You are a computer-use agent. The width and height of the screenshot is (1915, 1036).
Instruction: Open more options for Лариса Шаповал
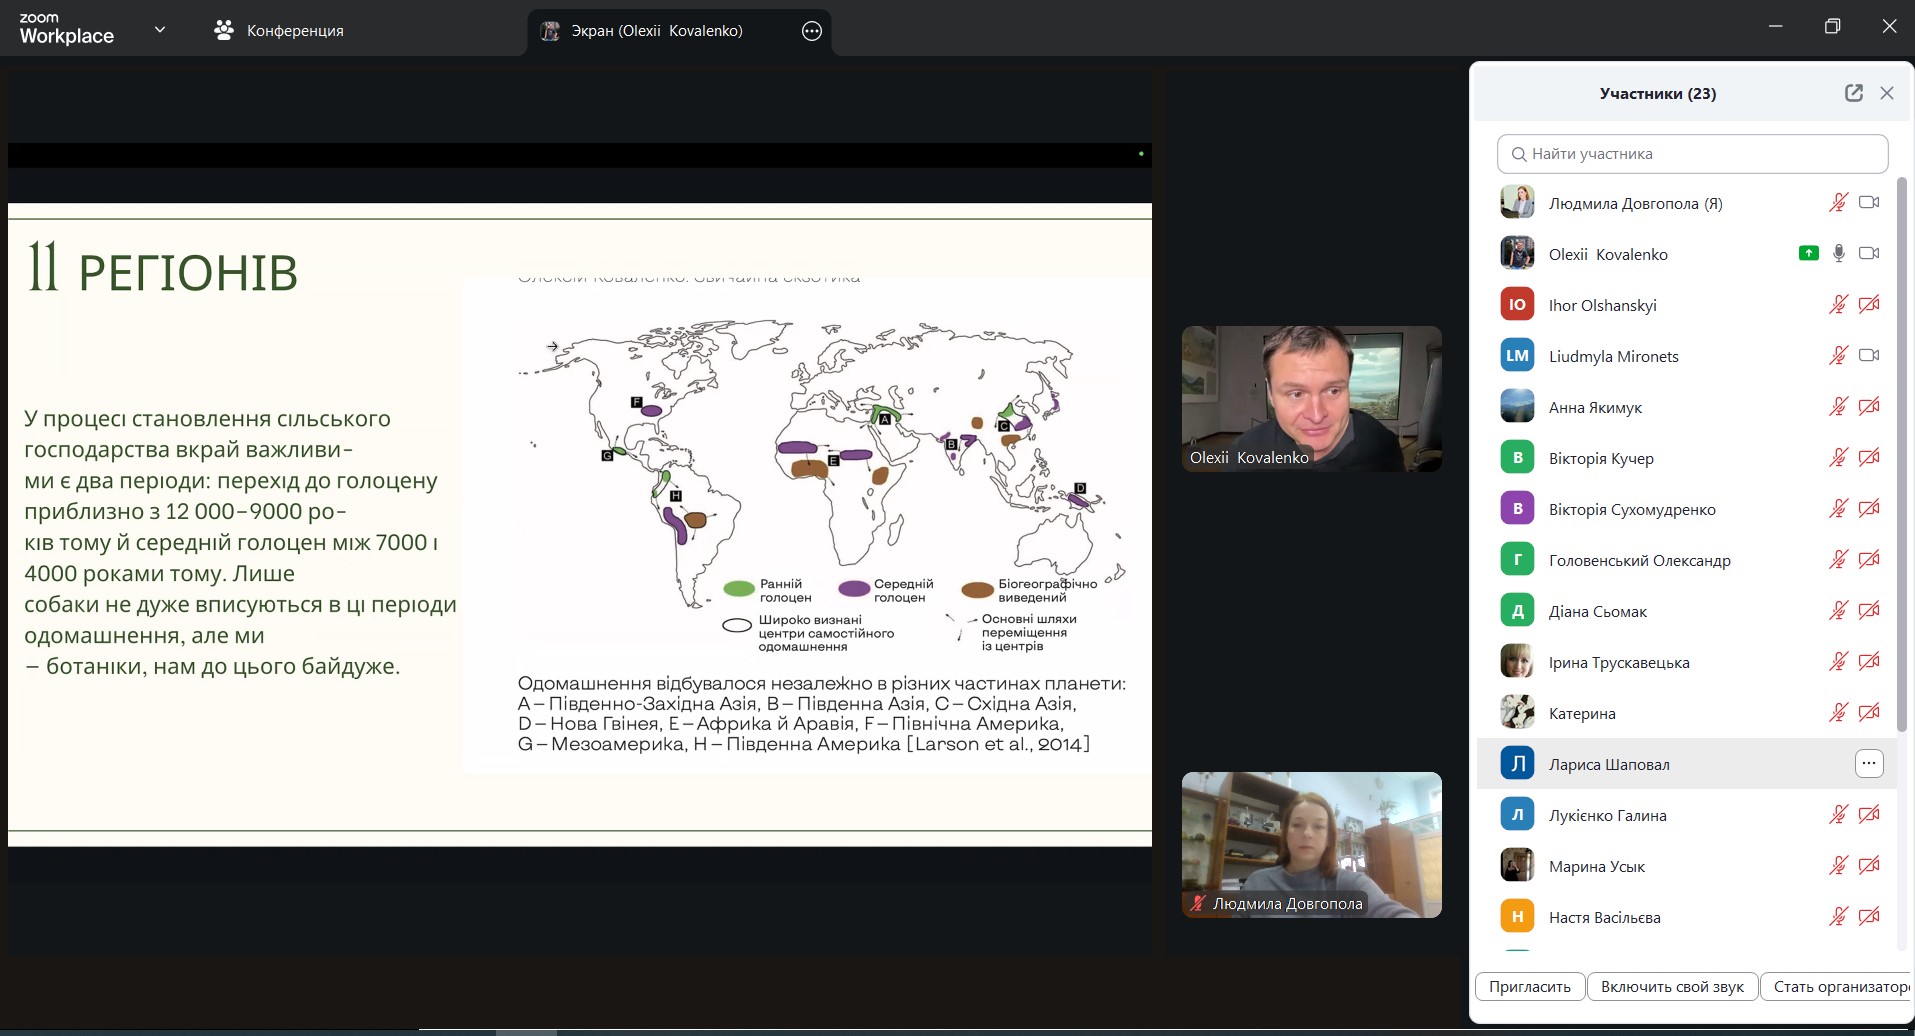[1868, 764]
